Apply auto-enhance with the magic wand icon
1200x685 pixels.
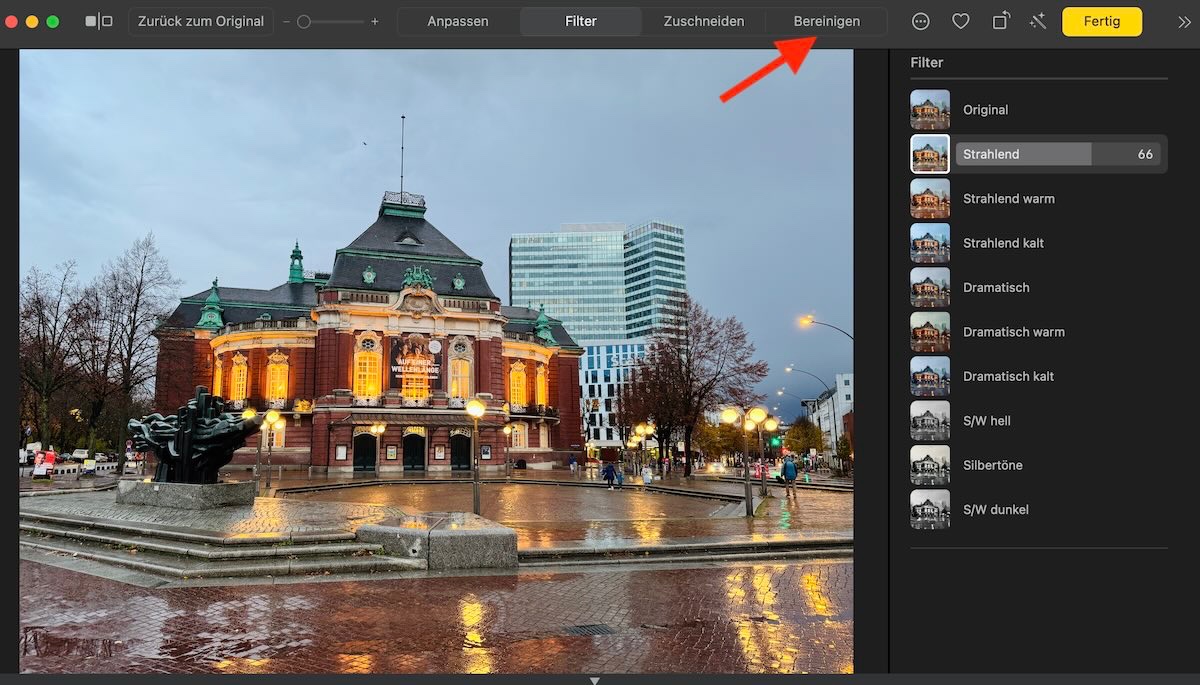pyautogui.click(x=1038, y=21)
